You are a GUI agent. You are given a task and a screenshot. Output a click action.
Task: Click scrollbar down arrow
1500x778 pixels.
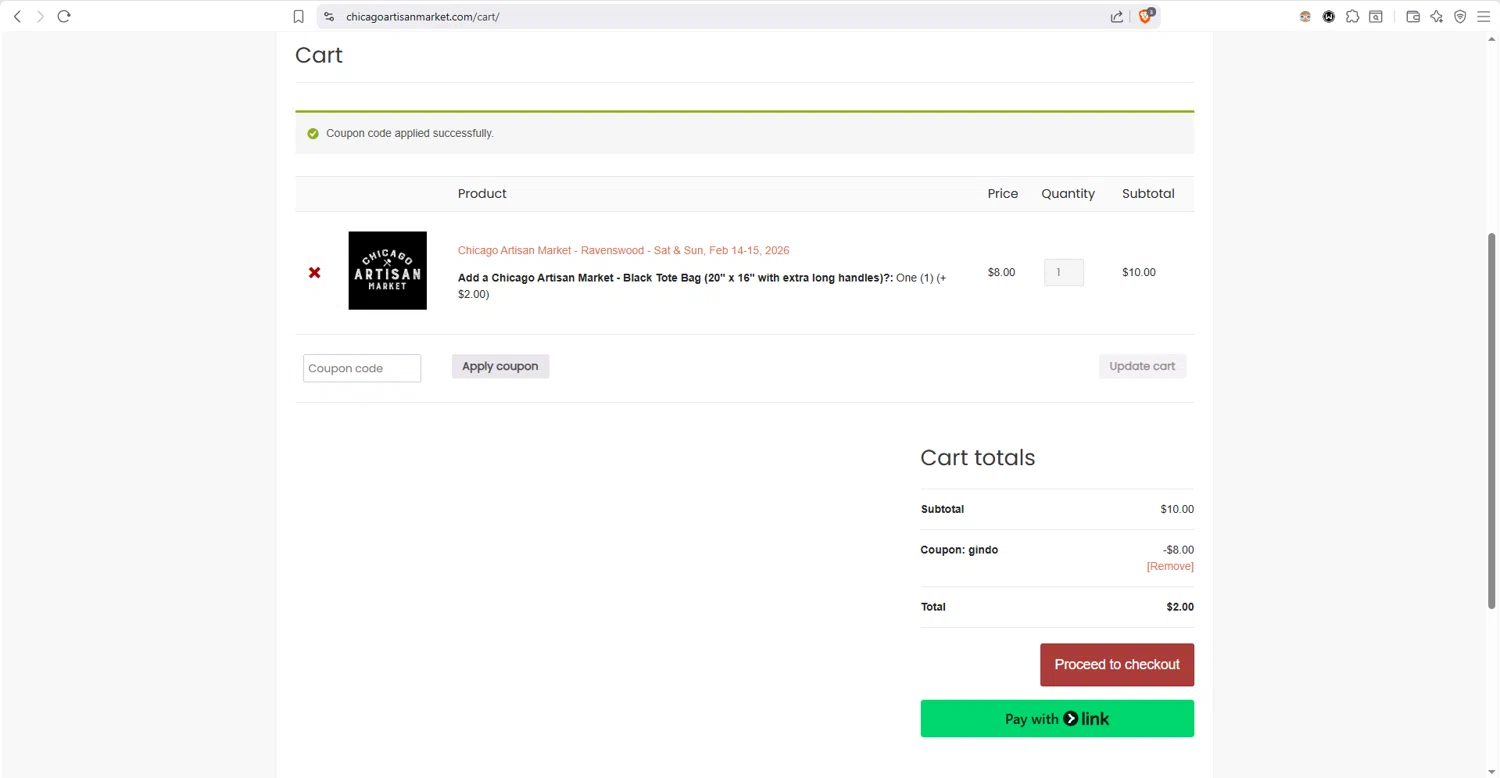1492,771
